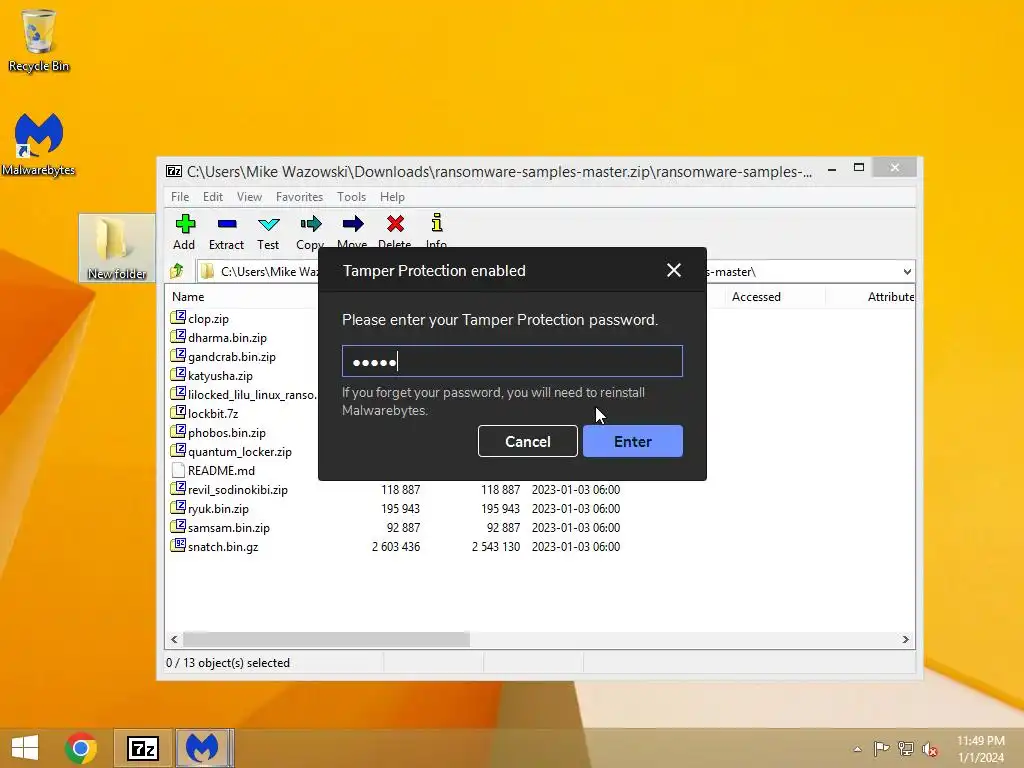Select dharma.bin.zip in the file list

click(227, 338)
